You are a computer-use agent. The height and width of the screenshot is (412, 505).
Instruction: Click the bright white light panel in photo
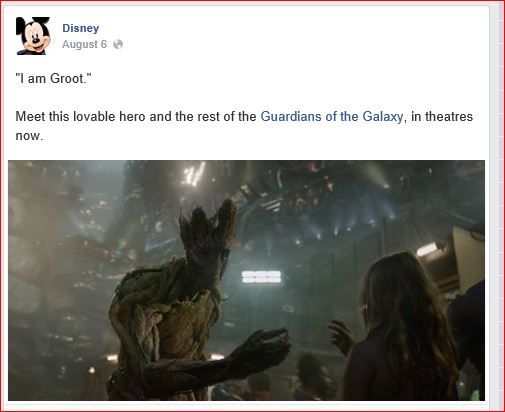coord(261,277)
